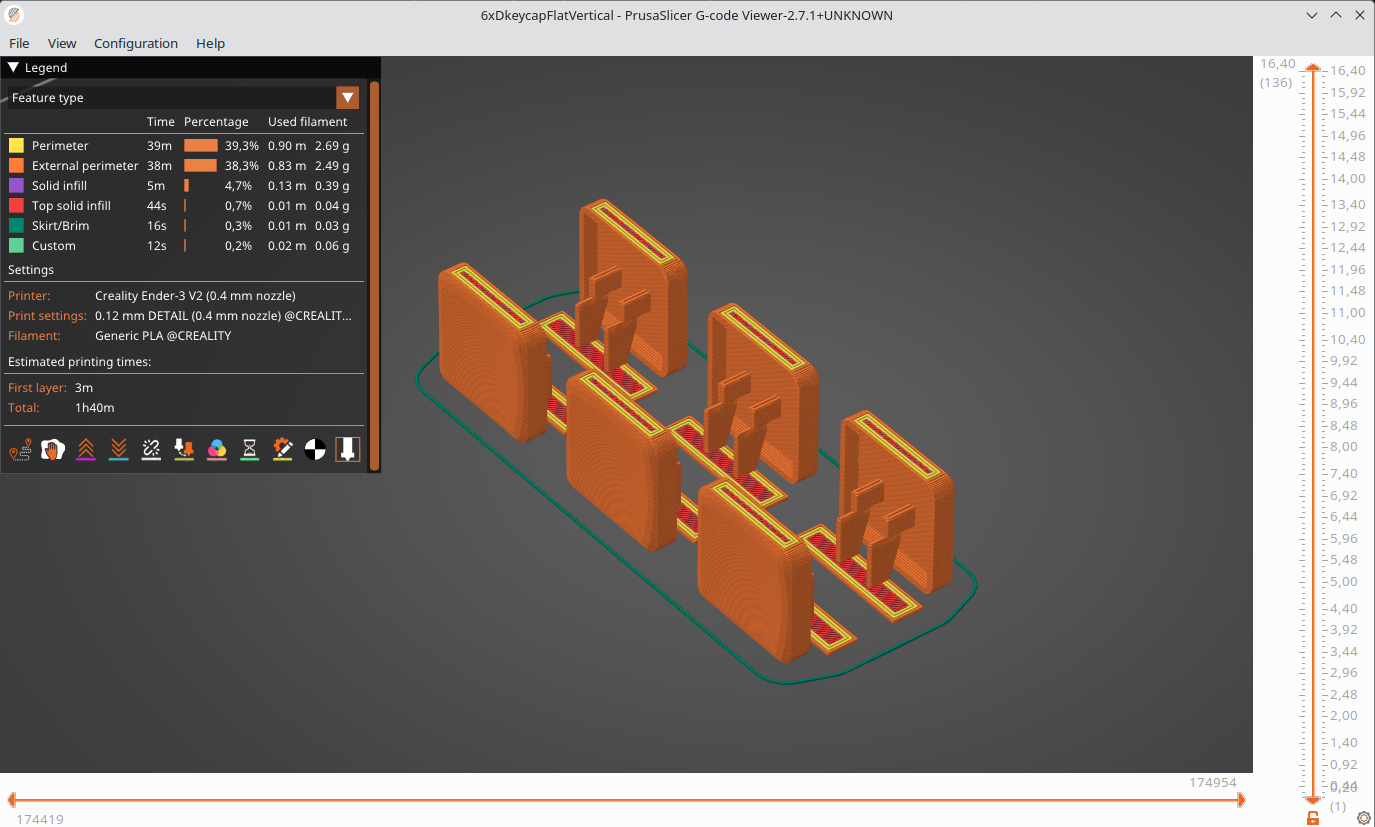Open the File menu
Viewport: 1375px width, 827px height.
(x=19, y=43)
